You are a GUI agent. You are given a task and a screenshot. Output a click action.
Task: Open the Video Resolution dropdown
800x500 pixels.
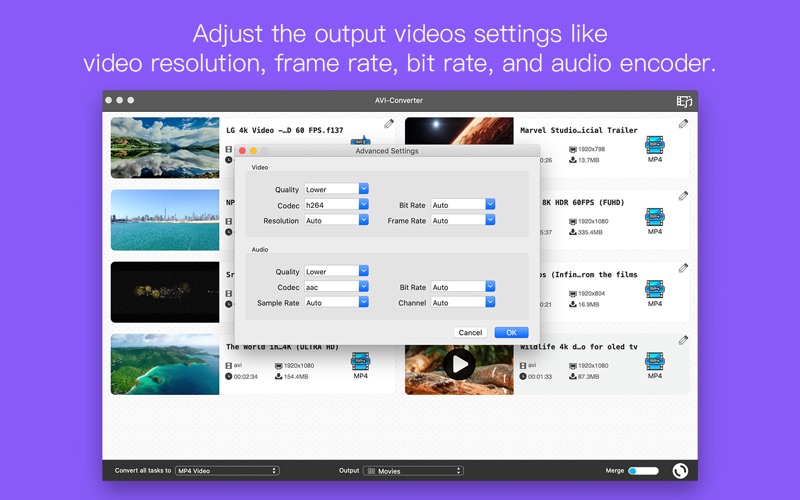tap(336, 220)
